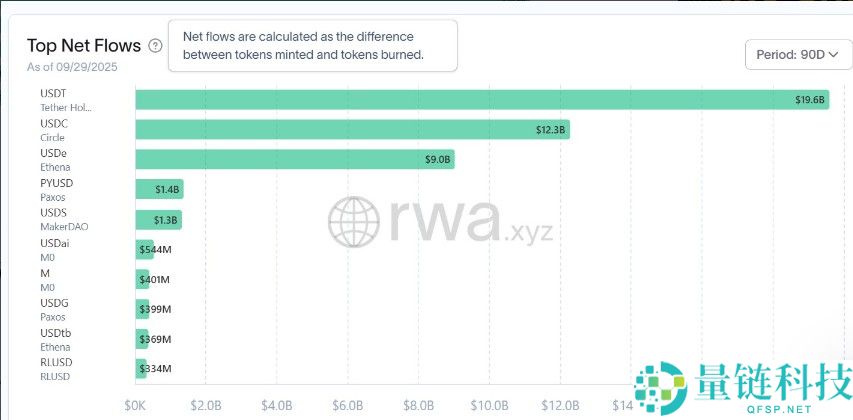Click the USDai $544M bar
The image size is (853, 420).
(x=144, y=249)
